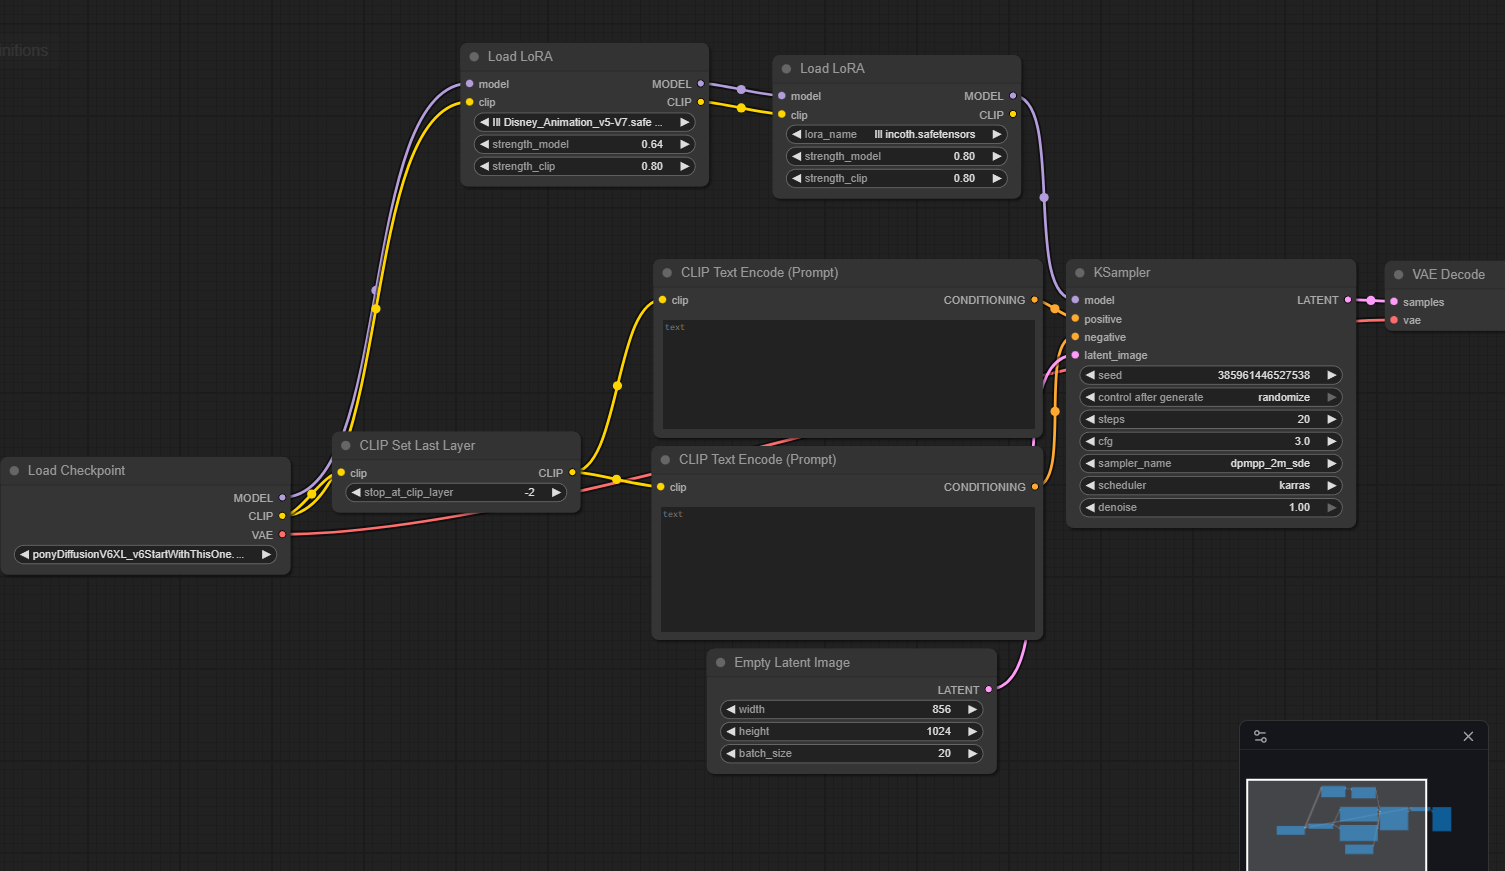This screenshot has width=1505, height=871.
Task: Increase strength_model in the incoth LoRA node
Action: (x=997, y=156)
